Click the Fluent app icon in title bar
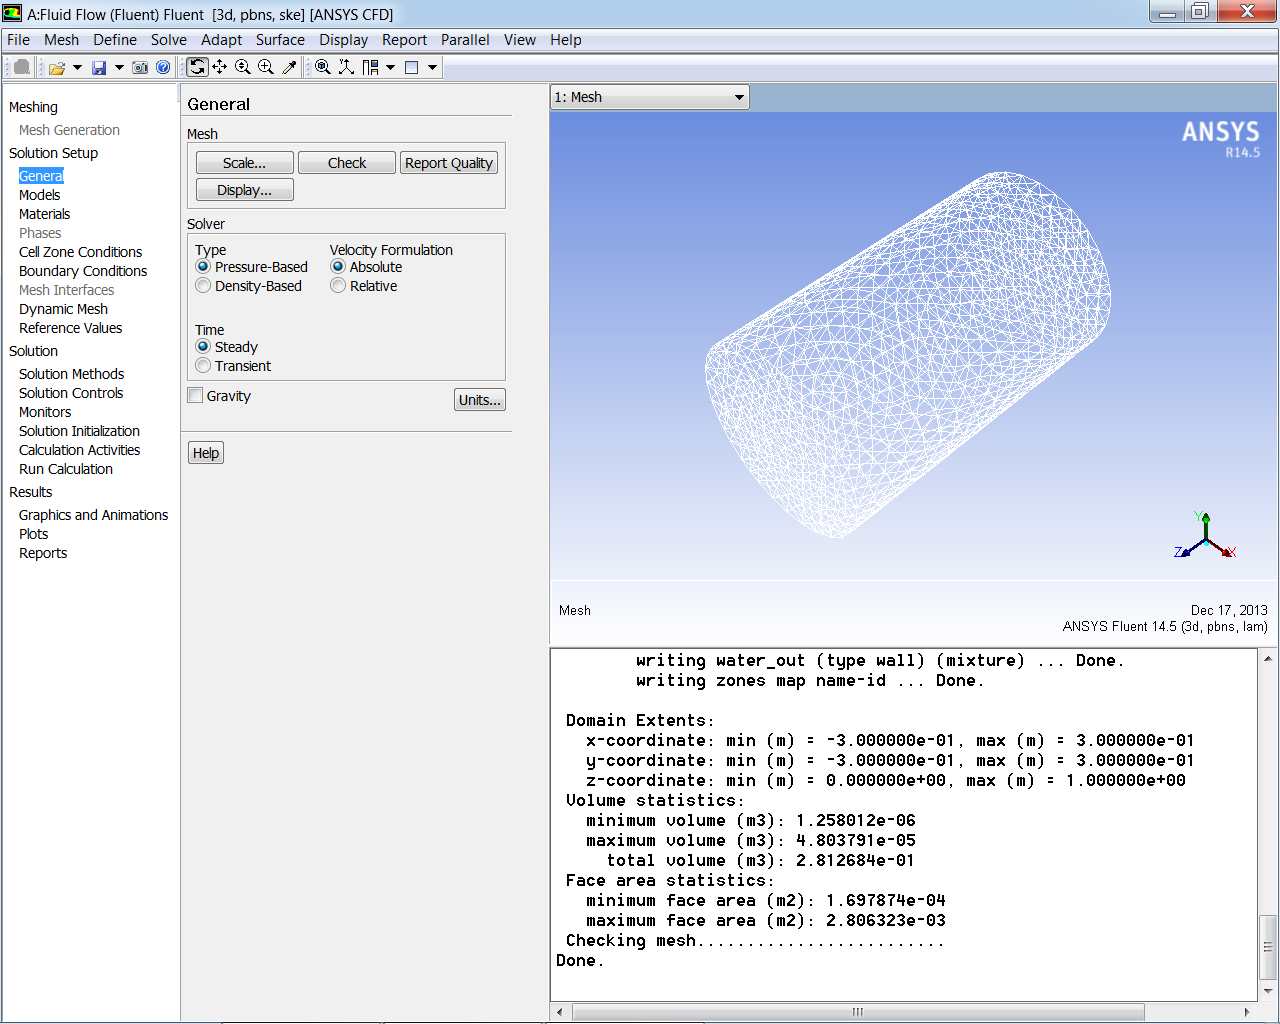Screen dimensions: 1280x1024 click(12, 13)
